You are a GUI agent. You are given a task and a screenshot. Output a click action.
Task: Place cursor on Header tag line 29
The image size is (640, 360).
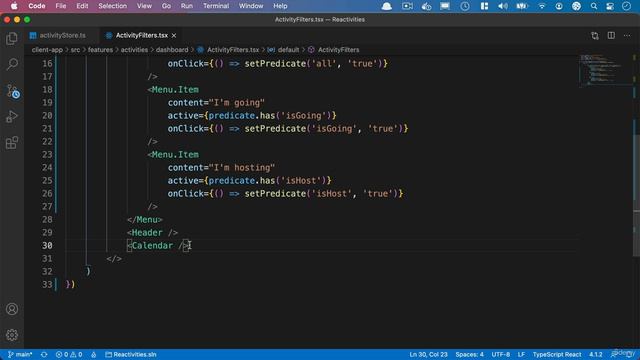click(x=152, y=232)
